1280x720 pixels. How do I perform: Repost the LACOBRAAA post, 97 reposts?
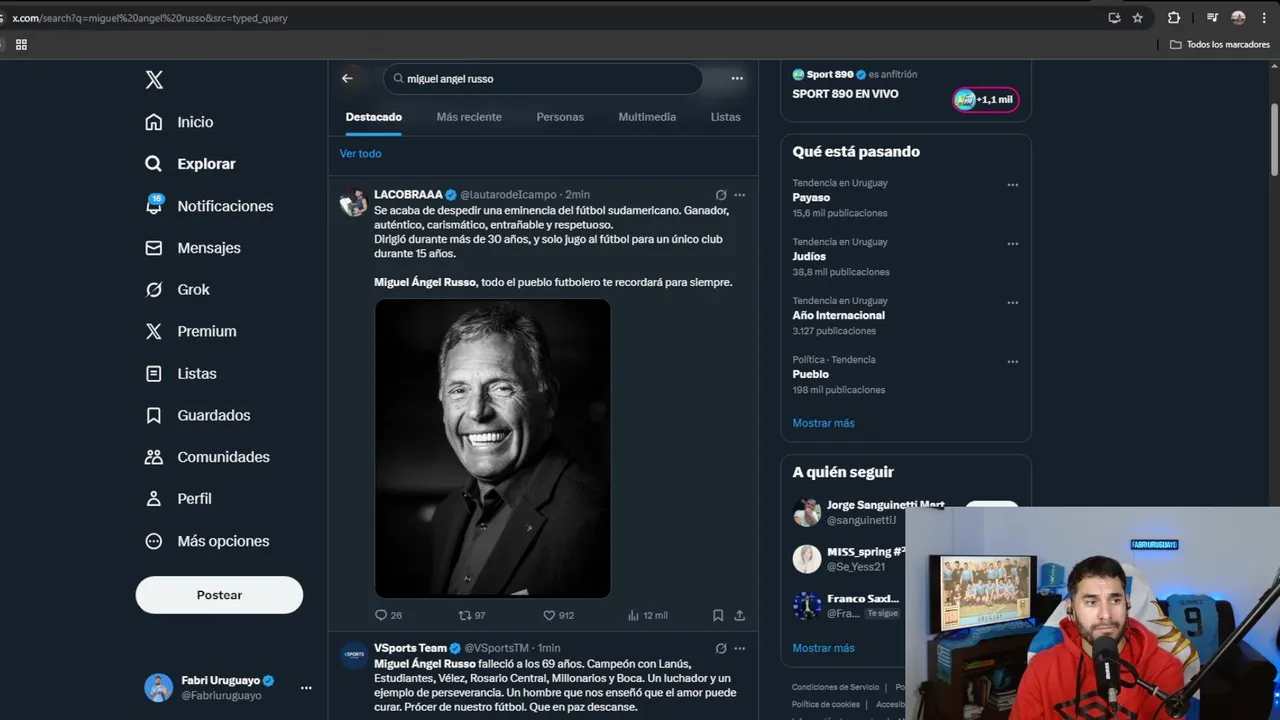point(471,616)
